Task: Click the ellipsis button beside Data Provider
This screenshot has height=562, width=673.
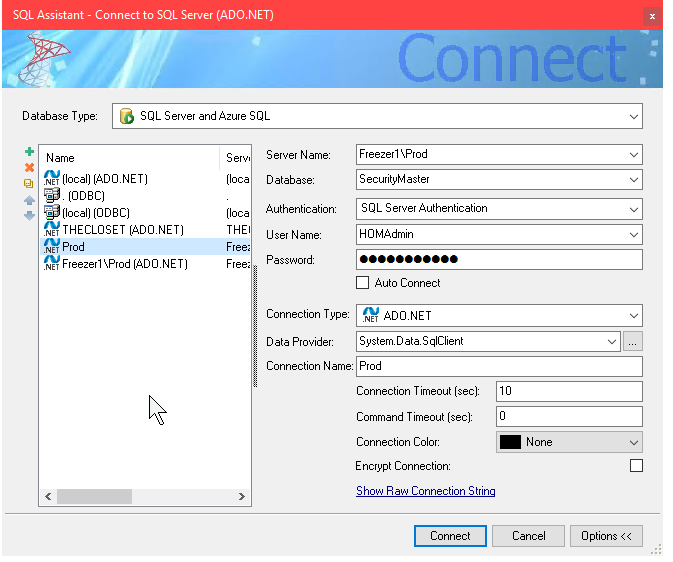Action: (x=633, y=342)
